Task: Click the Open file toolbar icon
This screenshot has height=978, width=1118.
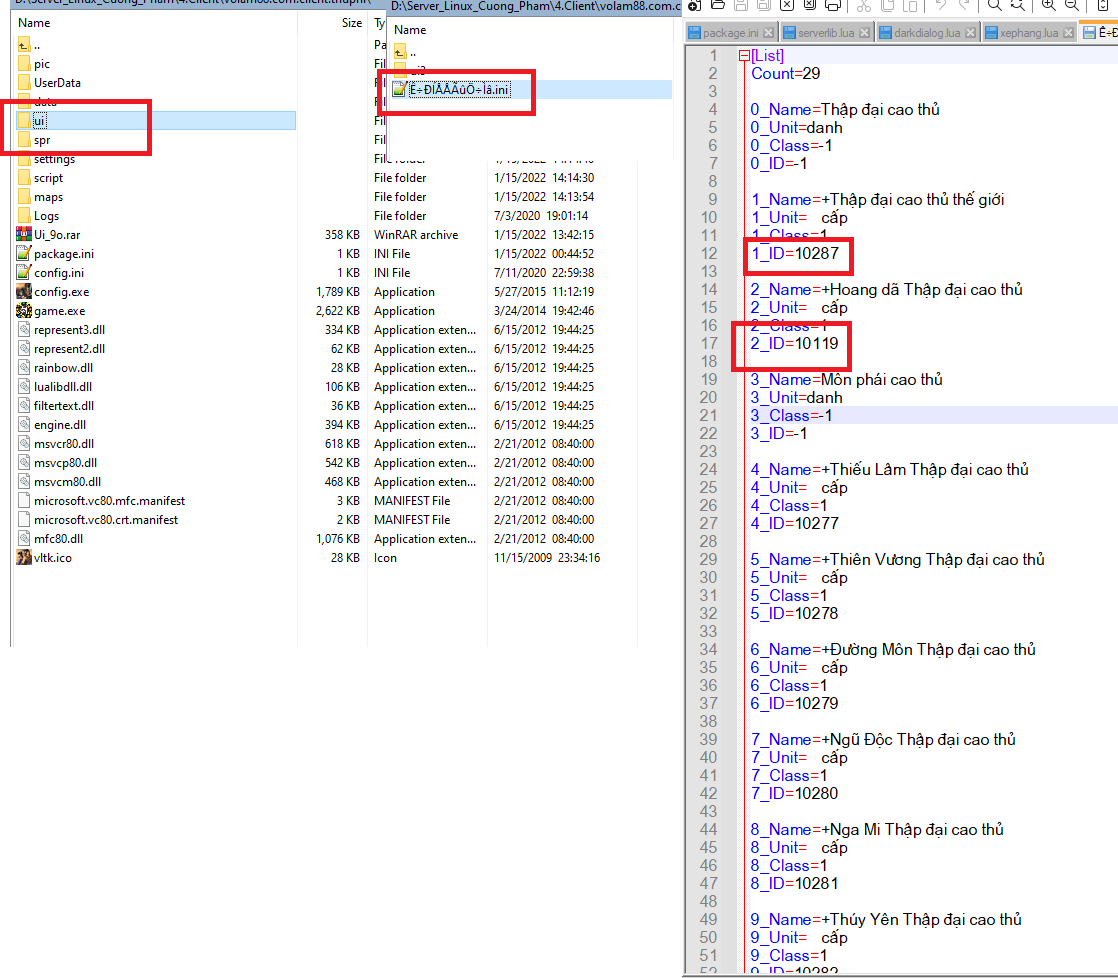Action: [x=717, y=7]
